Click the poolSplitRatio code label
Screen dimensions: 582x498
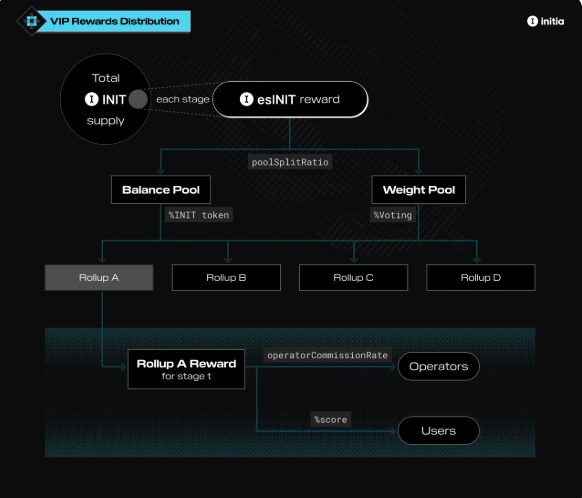[x=290, y=162]
